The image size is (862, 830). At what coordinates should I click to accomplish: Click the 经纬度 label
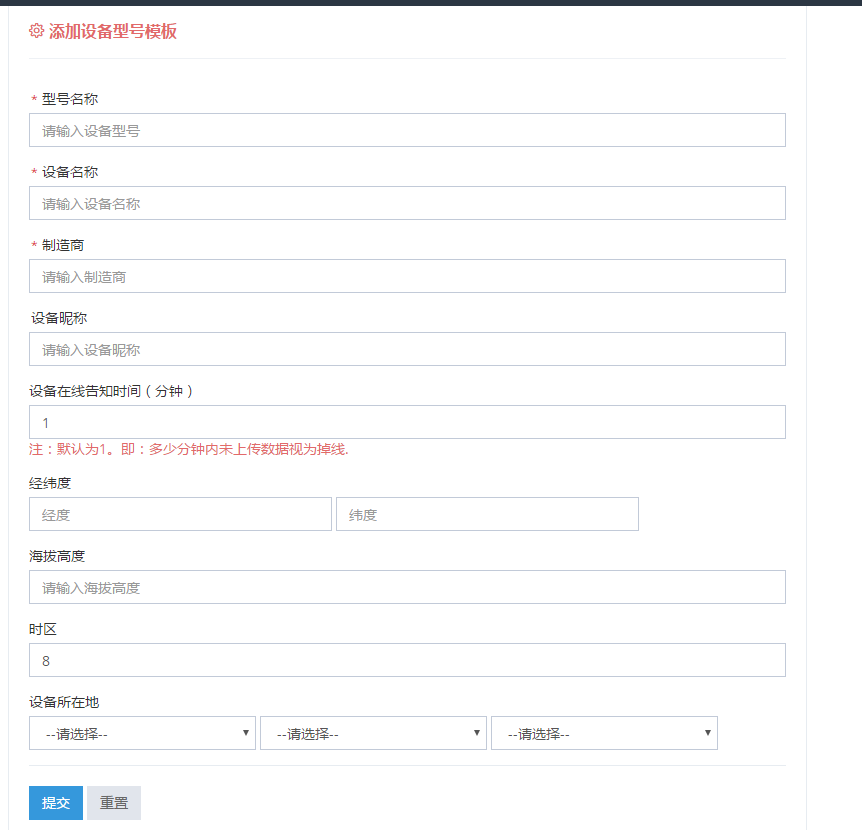(50, 483)
